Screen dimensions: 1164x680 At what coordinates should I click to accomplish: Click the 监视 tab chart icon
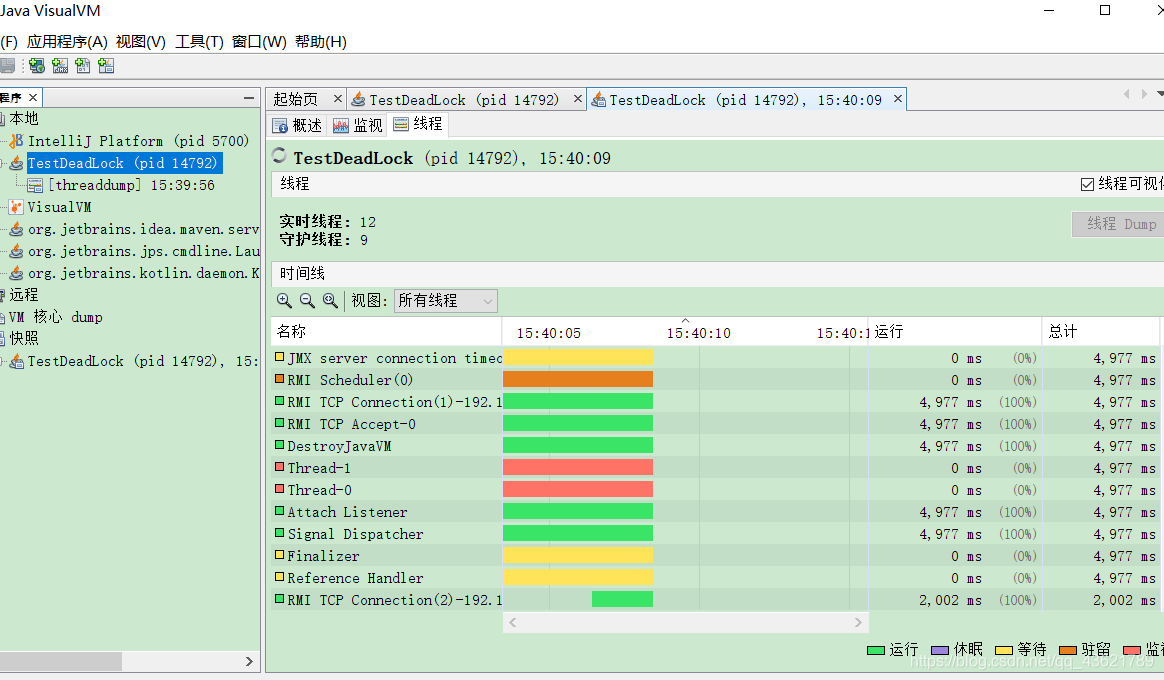341,125
